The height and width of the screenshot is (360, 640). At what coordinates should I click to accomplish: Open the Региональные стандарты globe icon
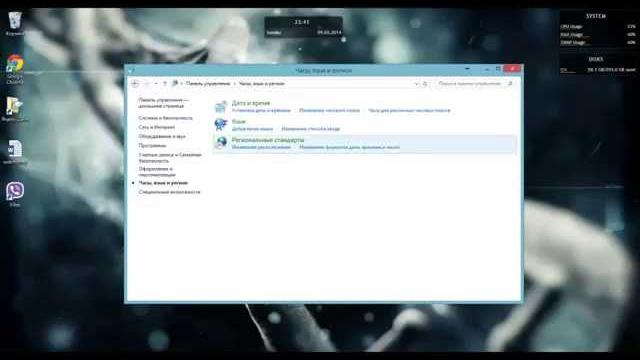tap(221, 143)
